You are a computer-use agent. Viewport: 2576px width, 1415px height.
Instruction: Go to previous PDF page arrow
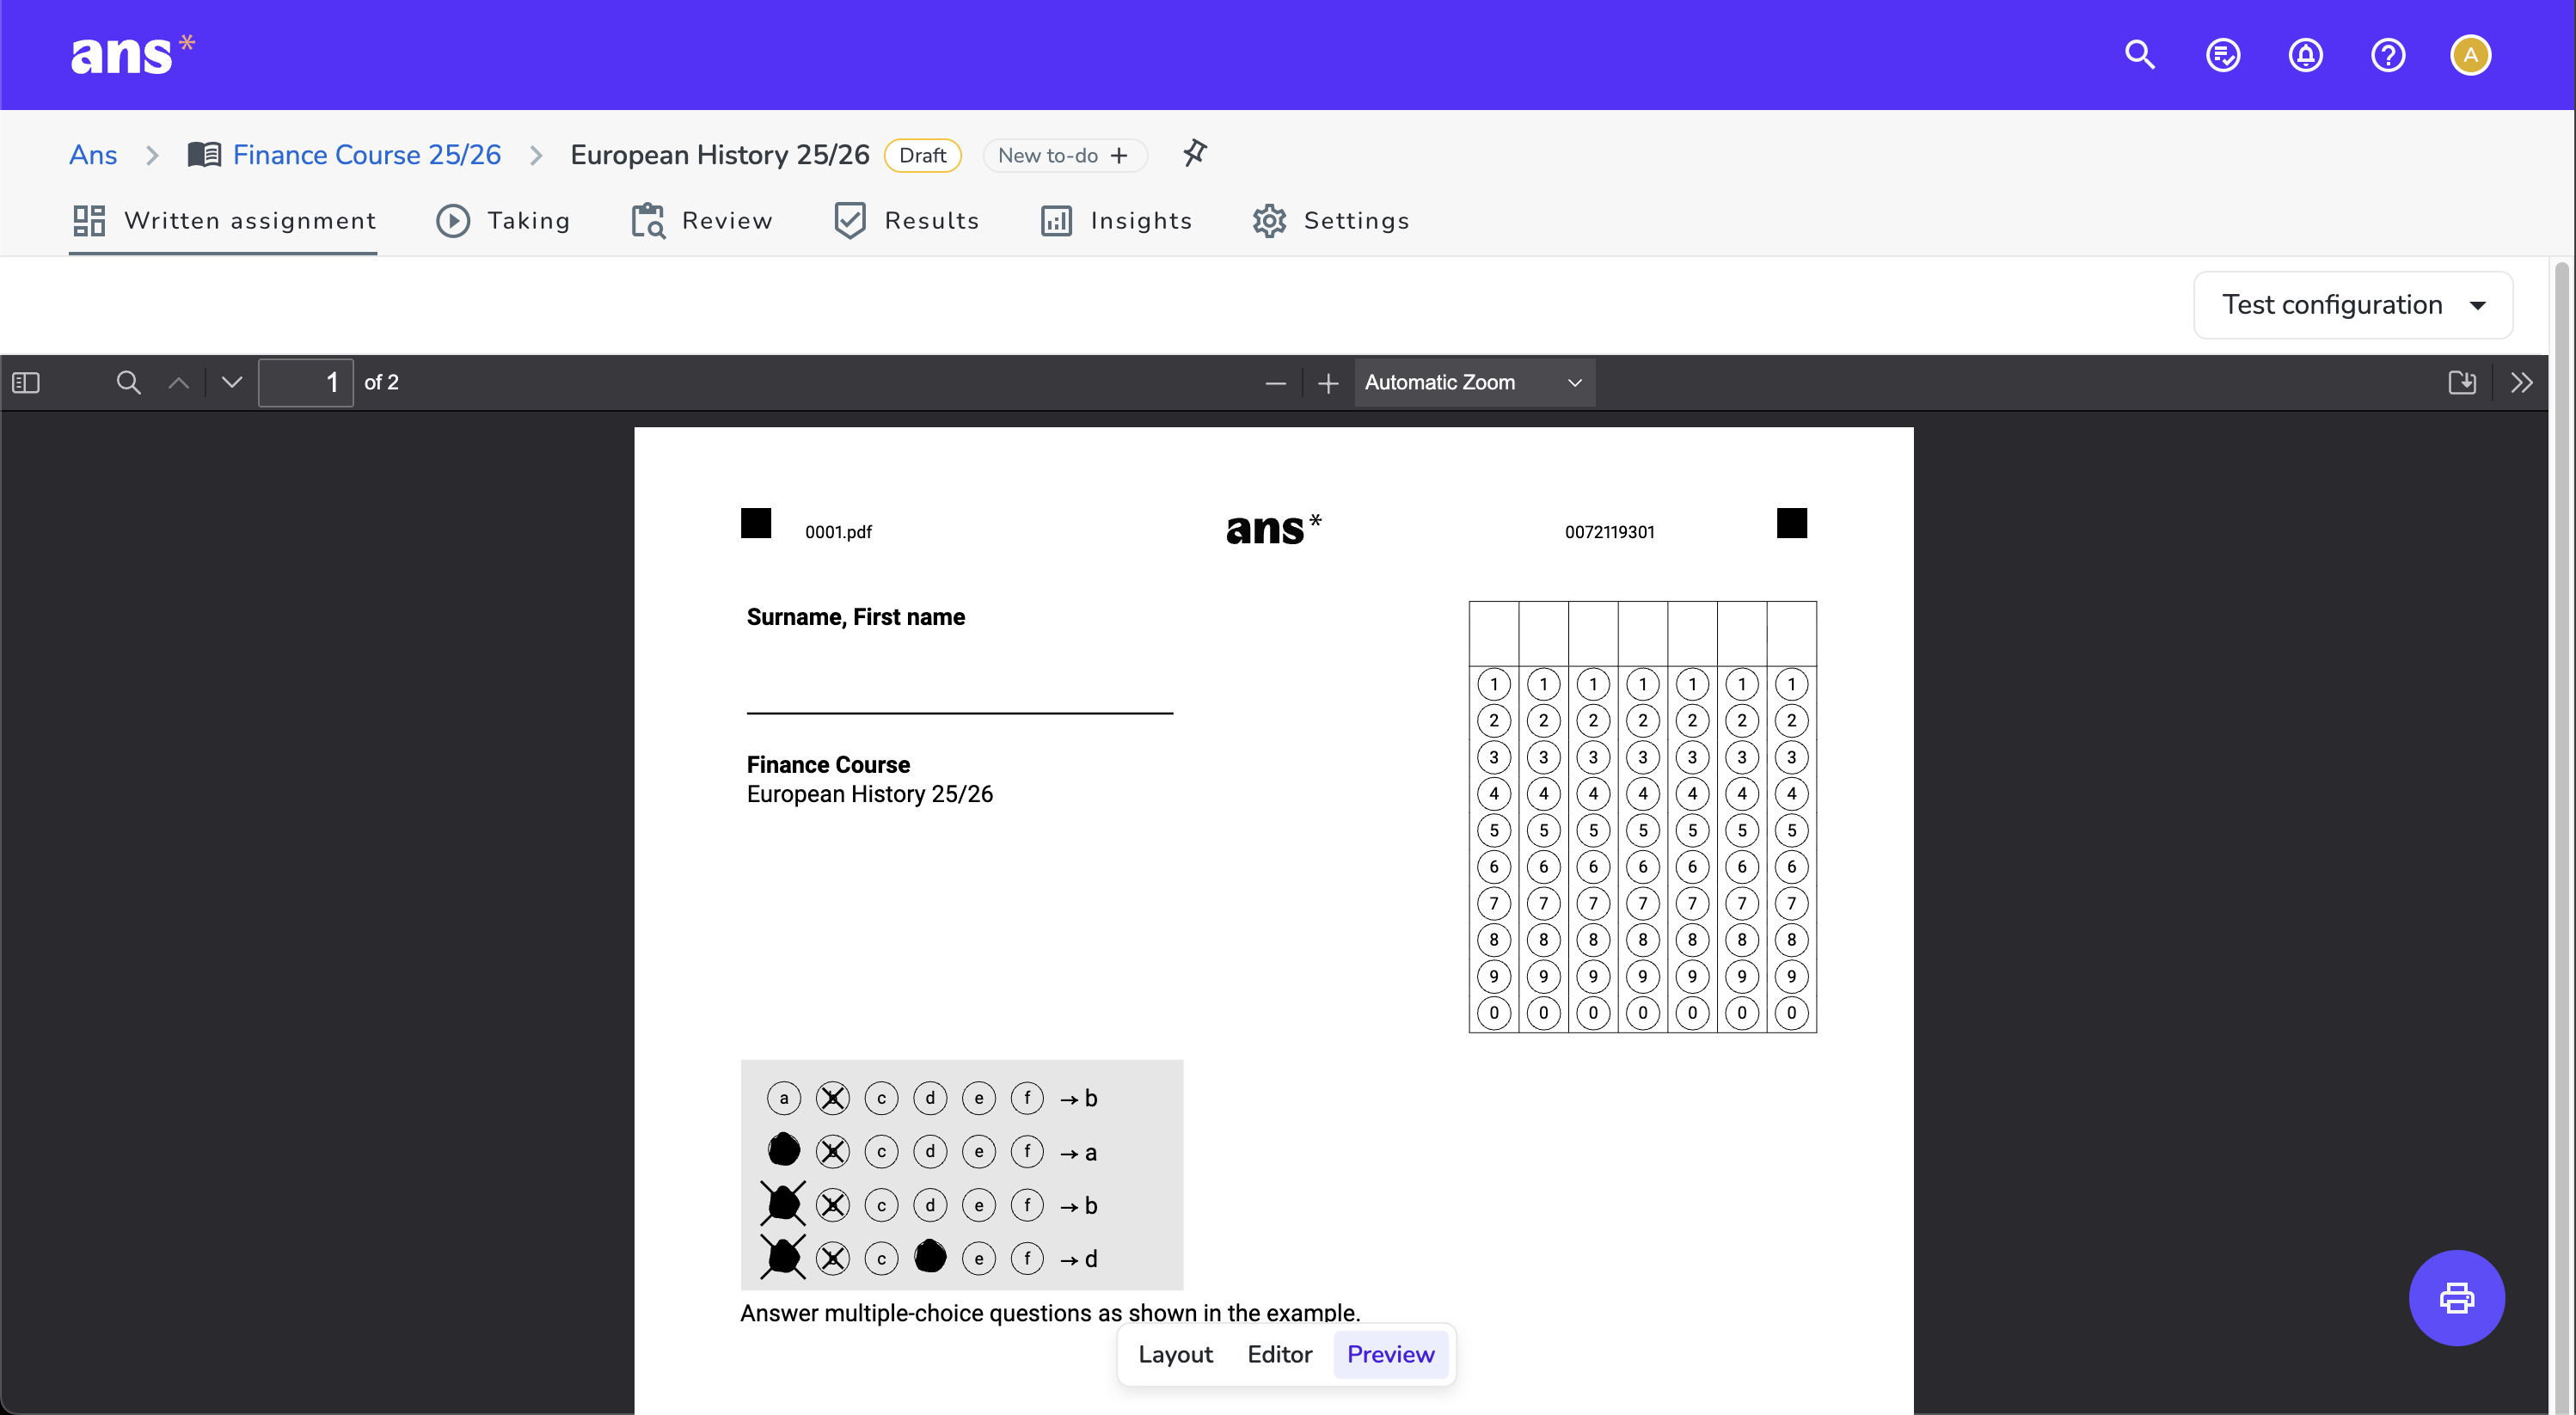pyautogui.click(x=179, y=383)
